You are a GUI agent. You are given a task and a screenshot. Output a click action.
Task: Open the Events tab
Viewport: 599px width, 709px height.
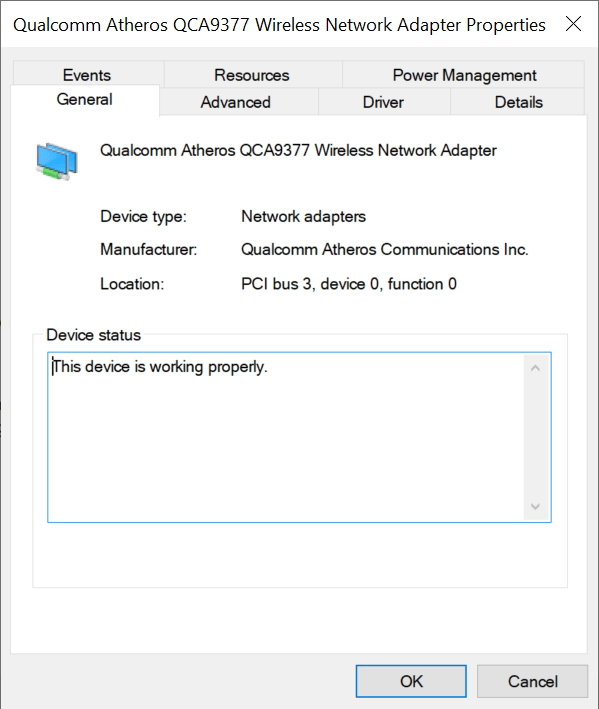coord(87,75)
